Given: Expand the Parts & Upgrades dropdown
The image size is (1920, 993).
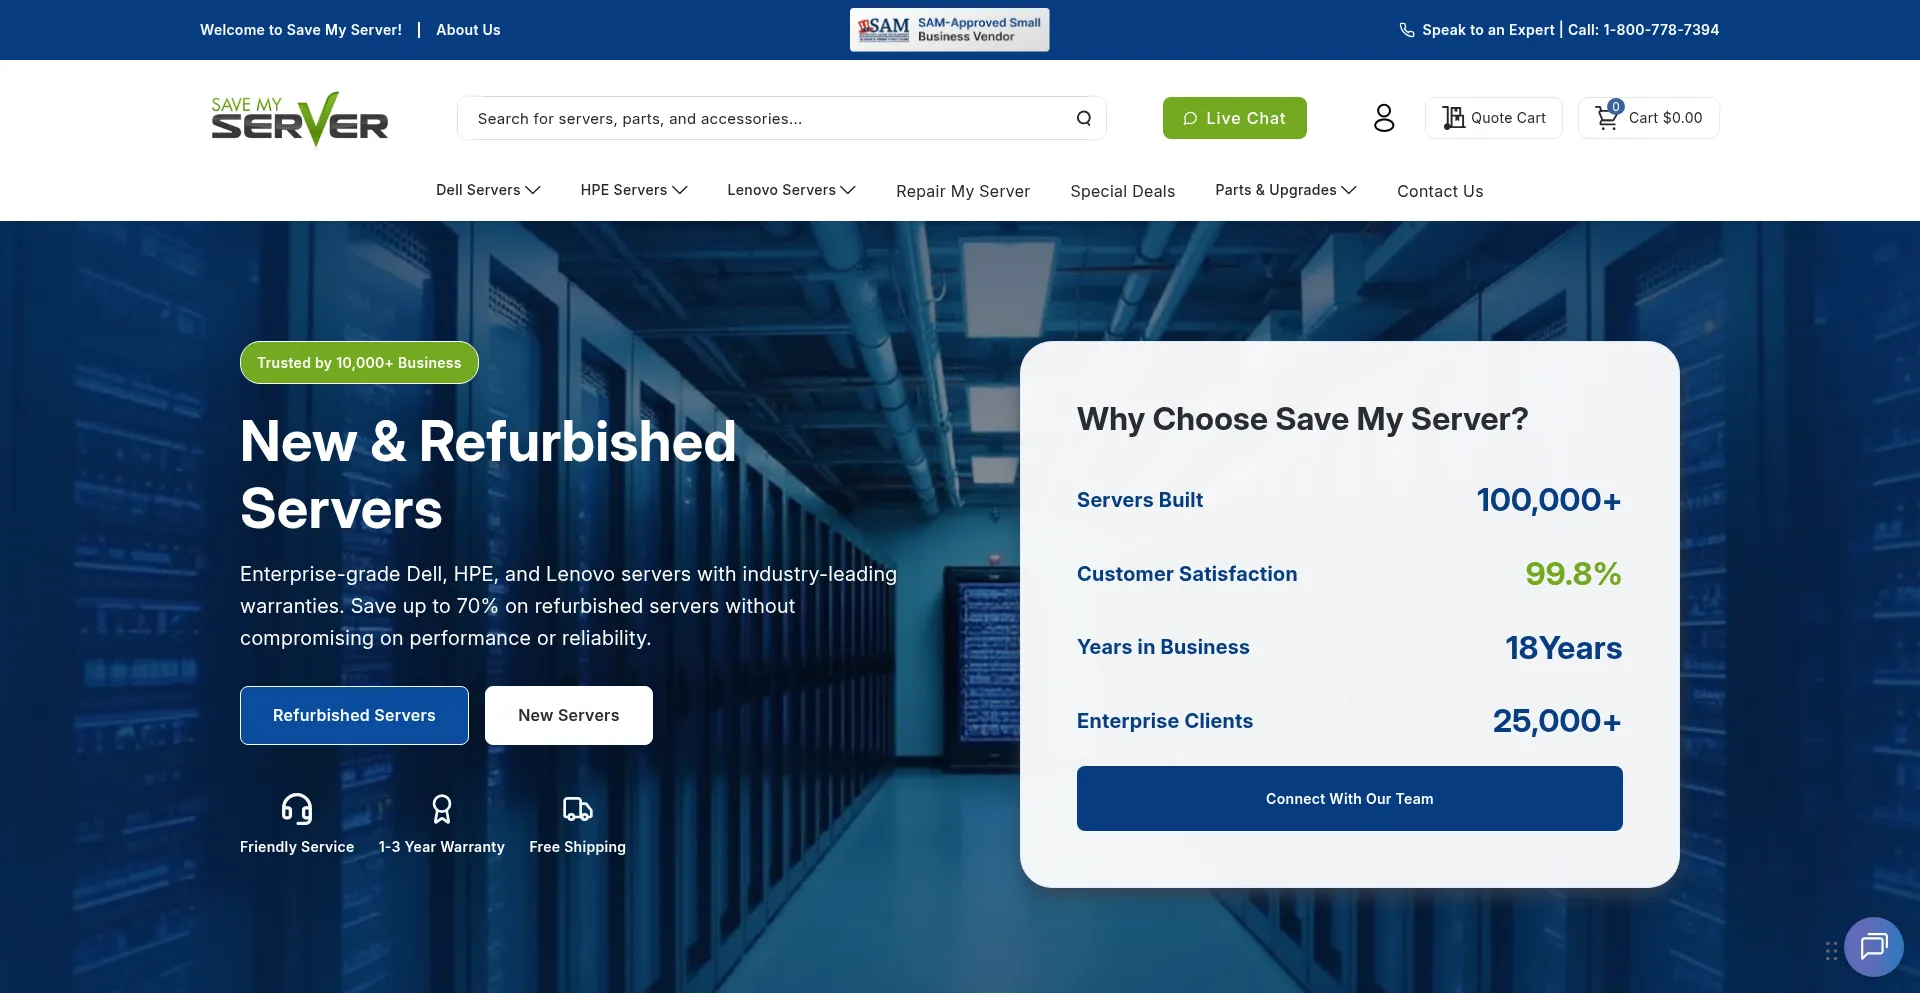Looking at the screenshot, I should pyautogui.click(x=1286, y=190).
